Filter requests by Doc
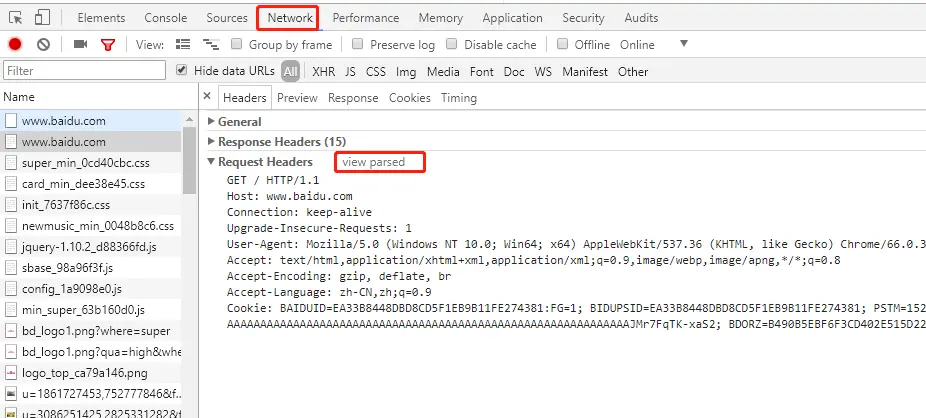Screen dimensions: 926x418 pyautogui.click(x=514, y=71)
